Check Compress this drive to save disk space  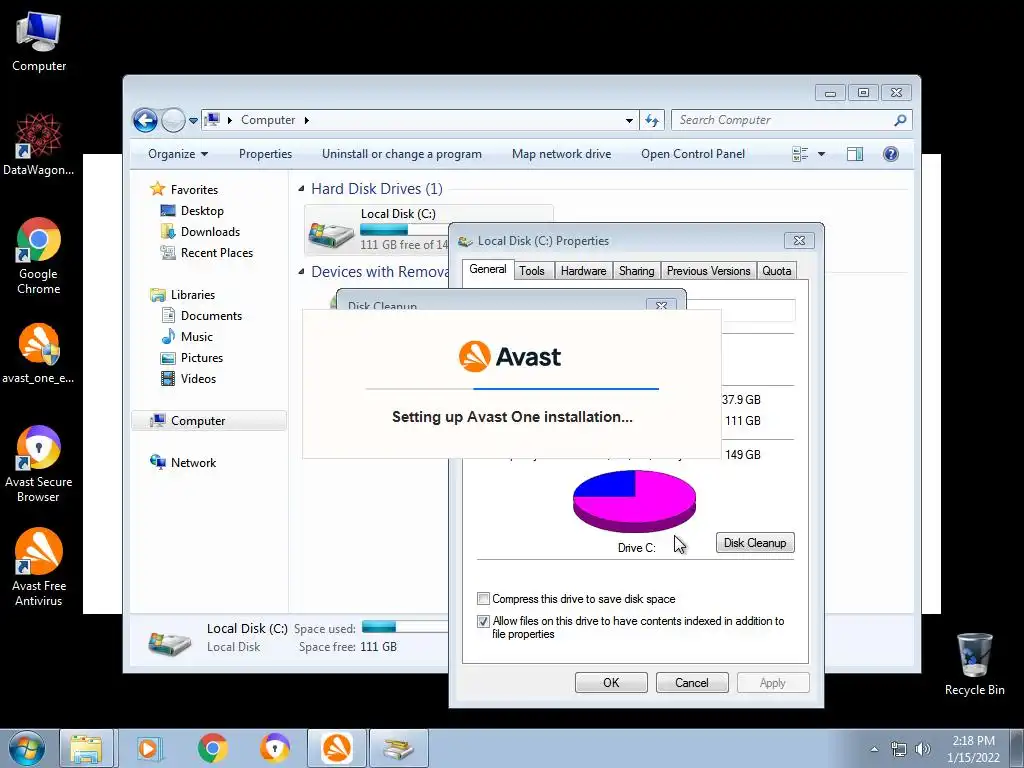click(x=483, y=599)
